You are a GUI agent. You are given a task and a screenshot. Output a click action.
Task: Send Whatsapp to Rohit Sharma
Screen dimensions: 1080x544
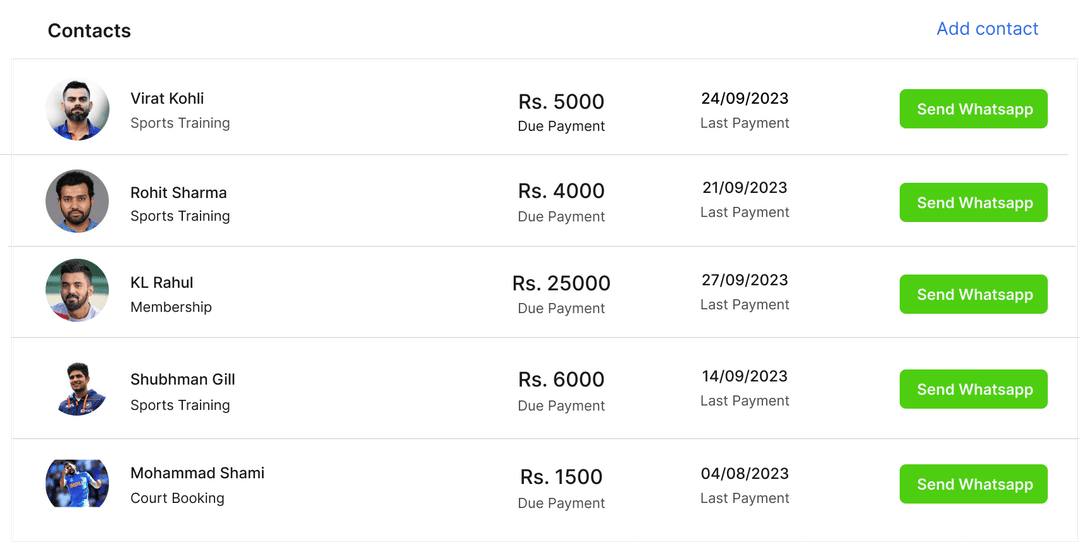coord(973,202)
